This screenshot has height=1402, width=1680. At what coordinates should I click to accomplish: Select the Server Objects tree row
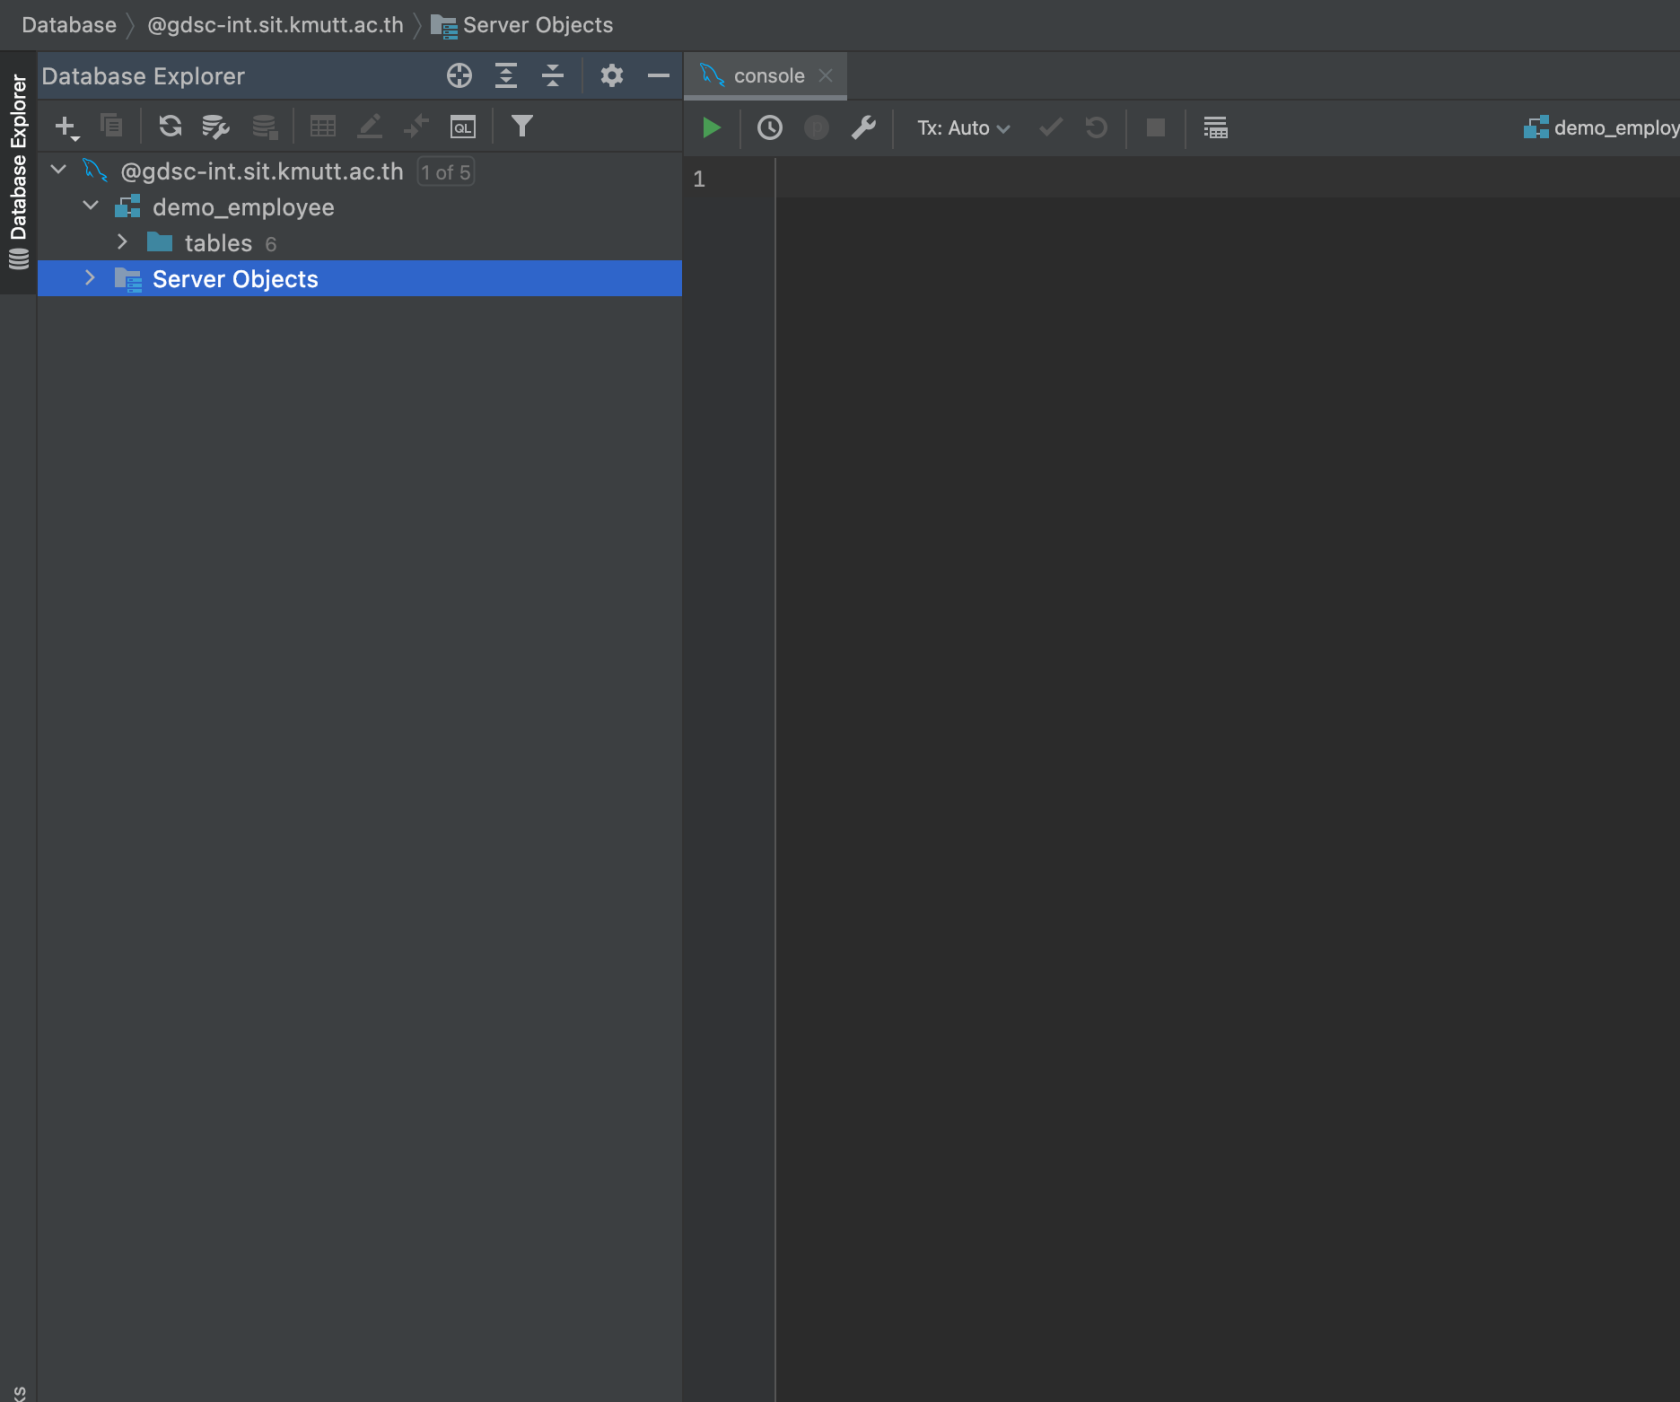[360, 279]
